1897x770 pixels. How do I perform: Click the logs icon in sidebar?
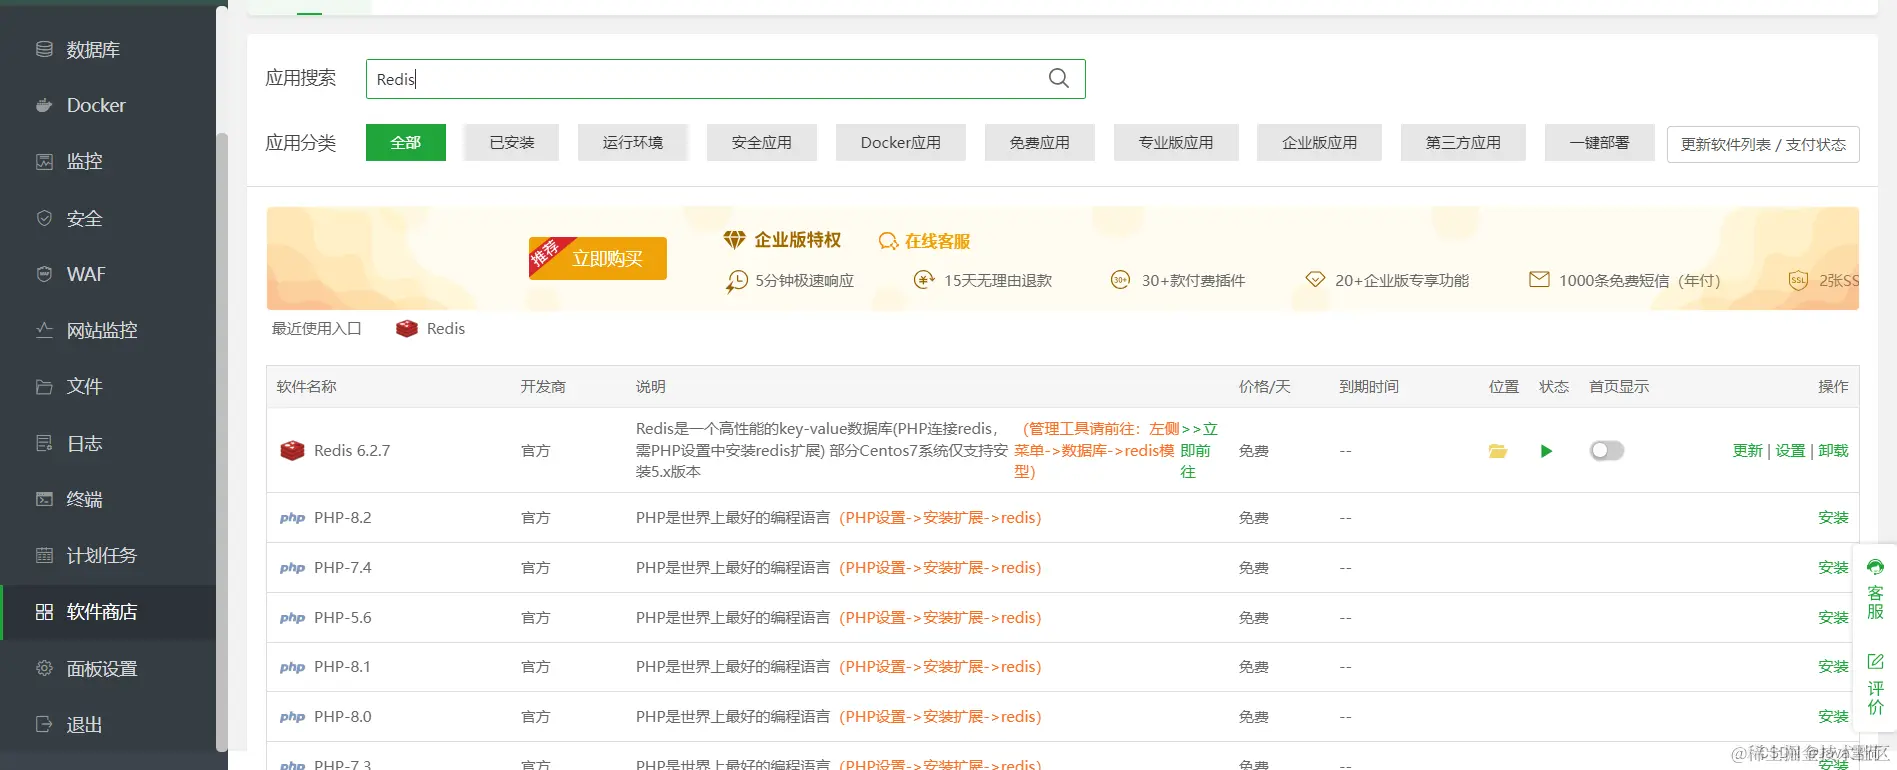click(x=44, y=443)
